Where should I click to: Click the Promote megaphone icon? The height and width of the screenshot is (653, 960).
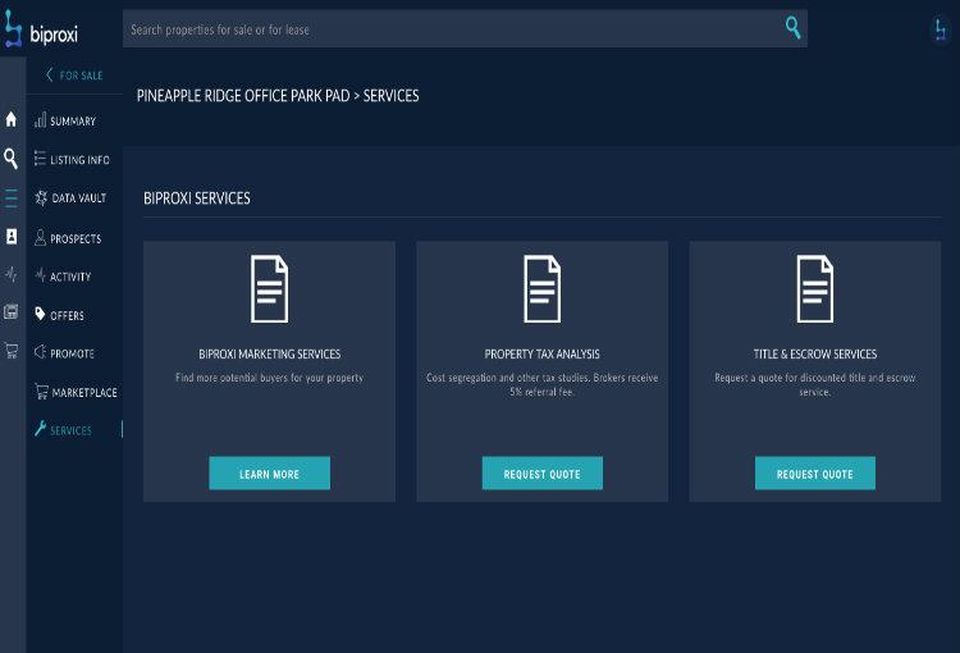[x=40, y=352]
